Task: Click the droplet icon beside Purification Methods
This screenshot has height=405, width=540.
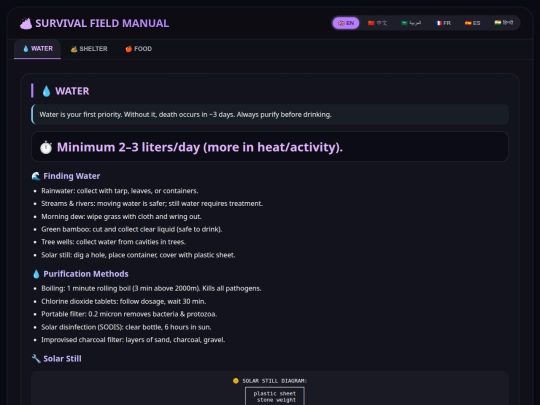Action: point(36,274)
